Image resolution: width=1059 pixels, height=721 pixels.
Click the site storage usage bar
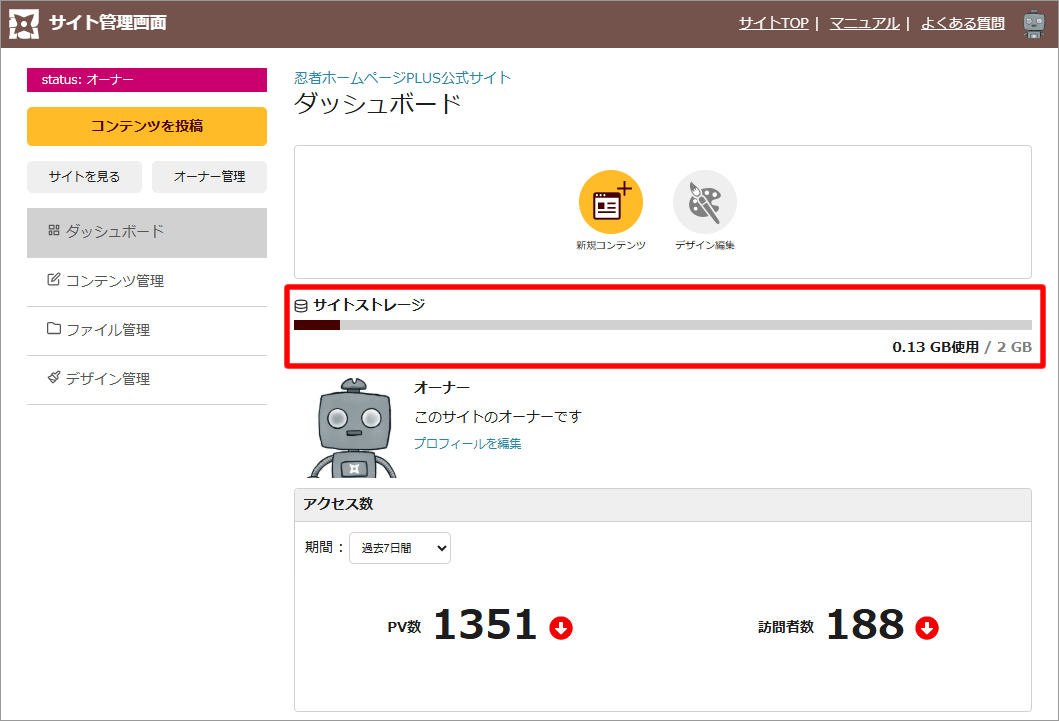pos(662,325)
